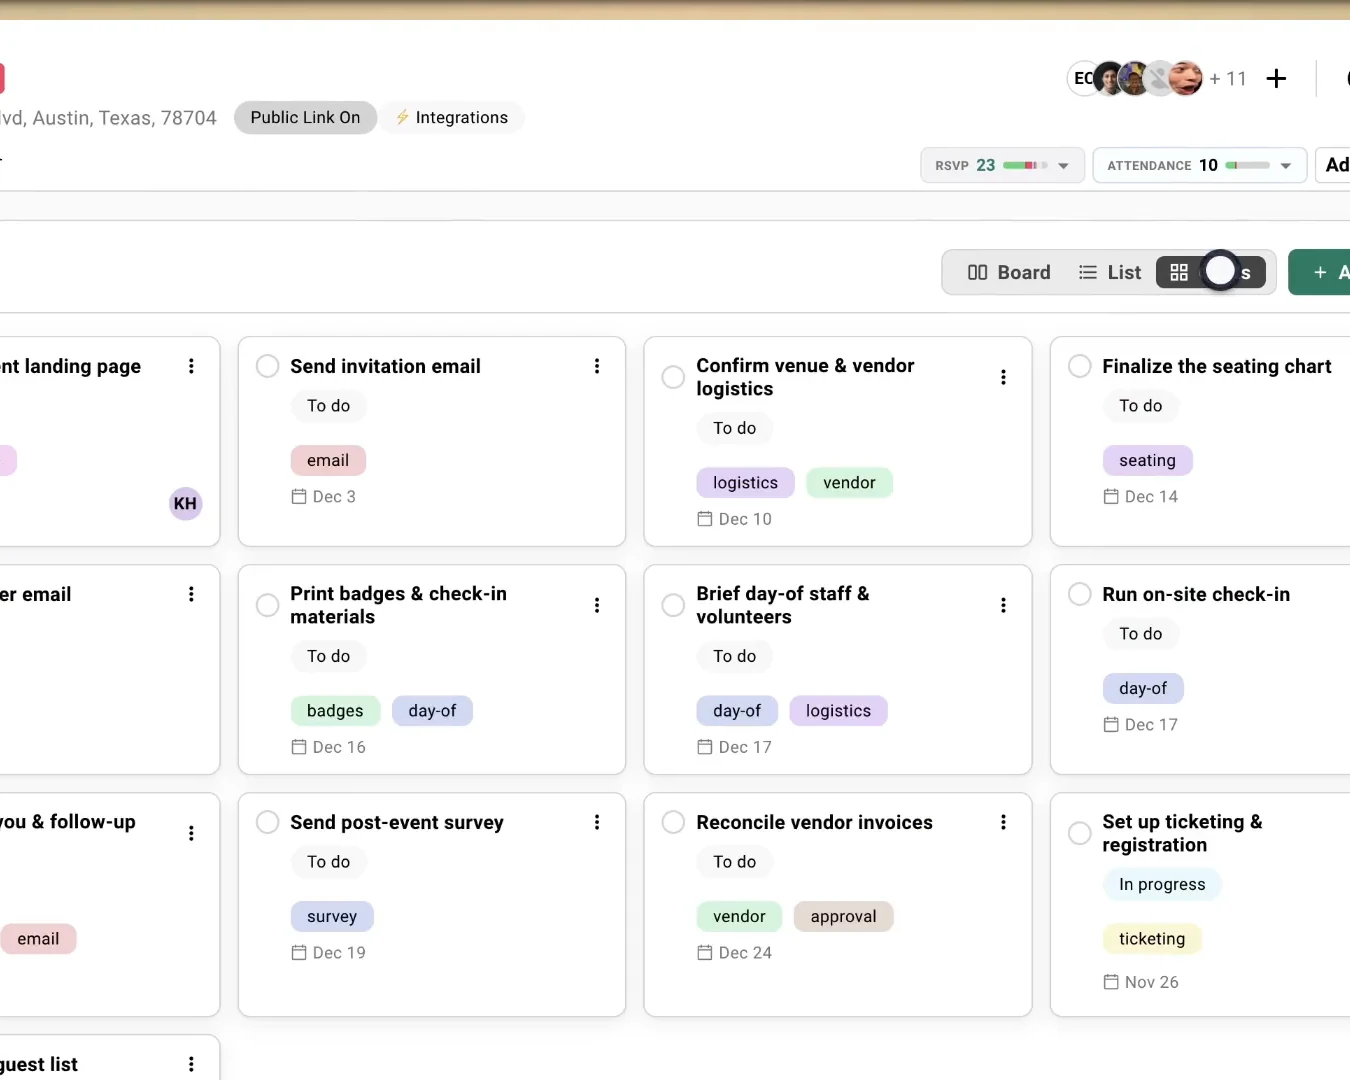The height and width of the screenshot is (1080, 1350).
Task: Open options for Print badges & check-in materials
Action: coord(597,605)
